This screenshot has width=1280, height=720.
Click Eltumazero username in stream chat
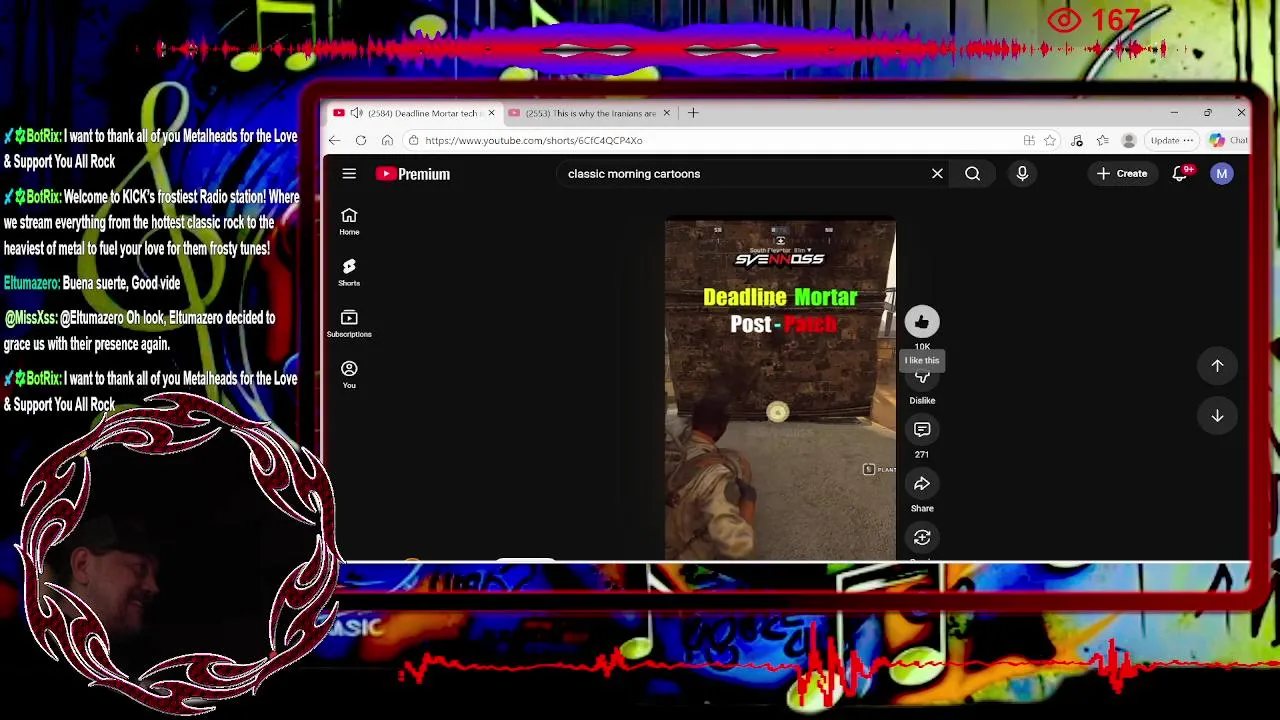(31, 283)
